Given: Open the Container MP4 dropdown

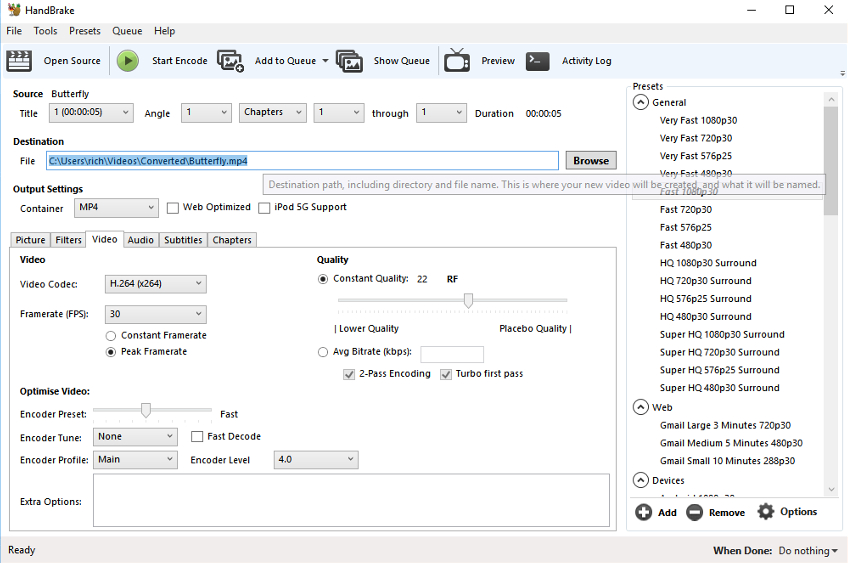Looking at the screenshot, I should 116,208.
